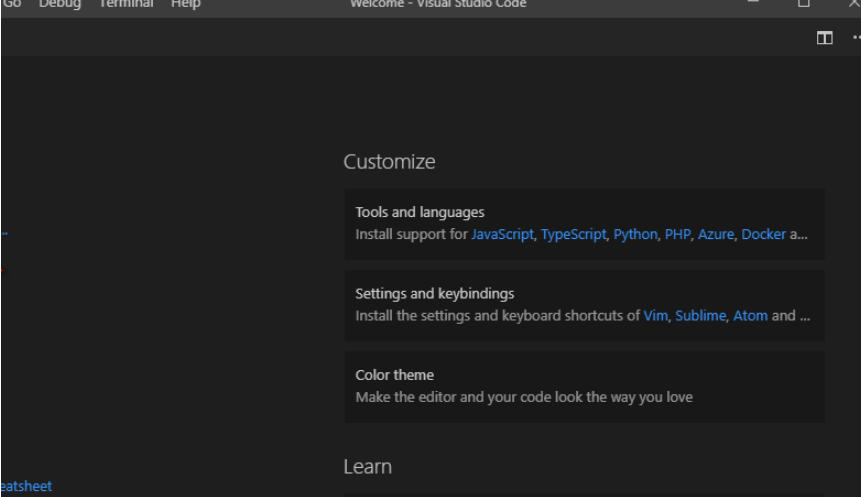This screenshot has width=861, height=497.
Task: Select the Python language link
Action: tap(635, 234)
